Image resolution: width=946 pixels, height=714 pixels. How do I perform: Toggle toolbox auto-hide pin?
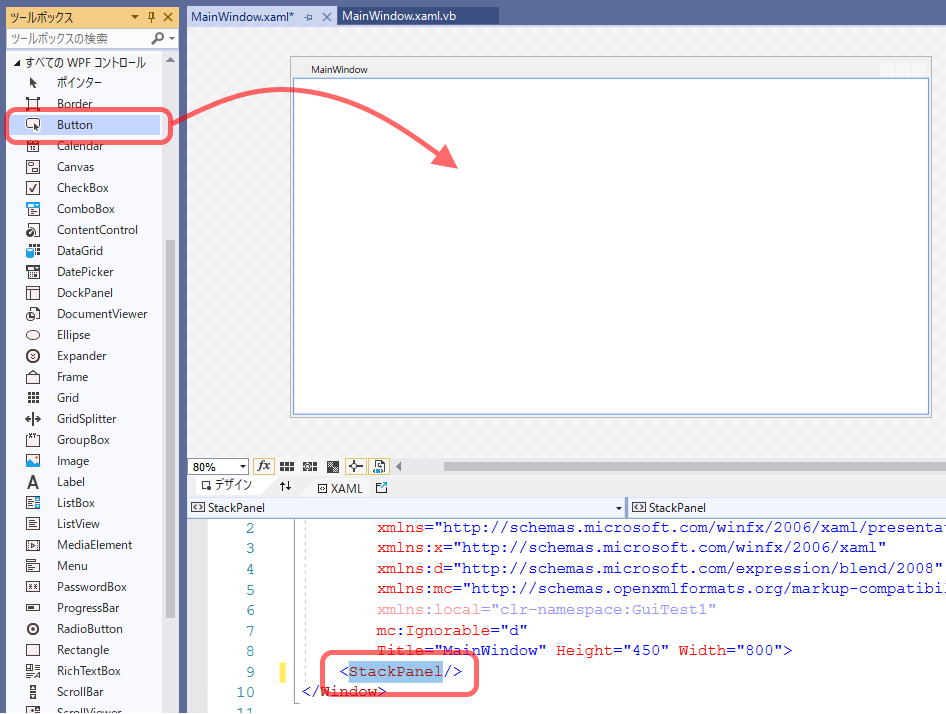(x=151, y=17)
